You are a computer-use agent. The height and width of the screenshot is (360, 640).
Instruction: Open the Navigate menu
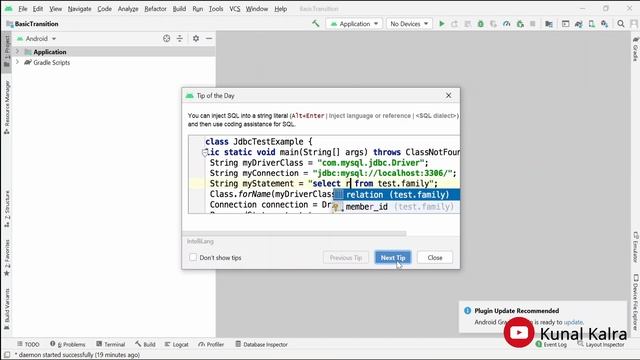tap(79, 9)
